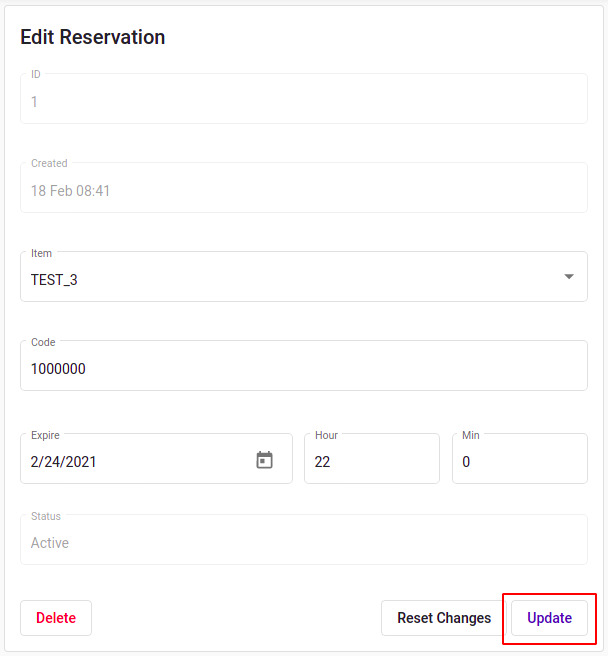The width and height of the screenshot is (608, 656).
Task: Expand the Item dropdown arrow
Action: pos(569,277)
